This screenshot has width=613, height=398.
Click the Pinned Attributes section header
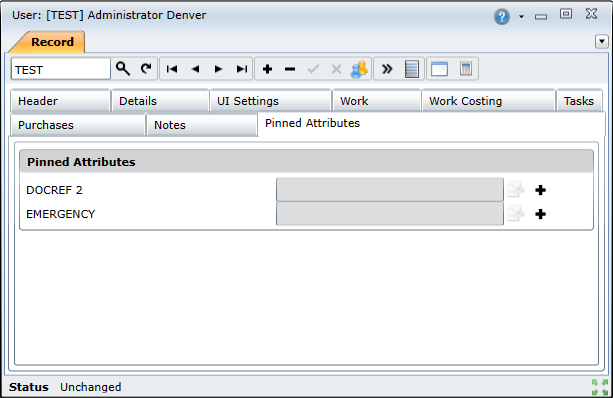pos(306,161)
